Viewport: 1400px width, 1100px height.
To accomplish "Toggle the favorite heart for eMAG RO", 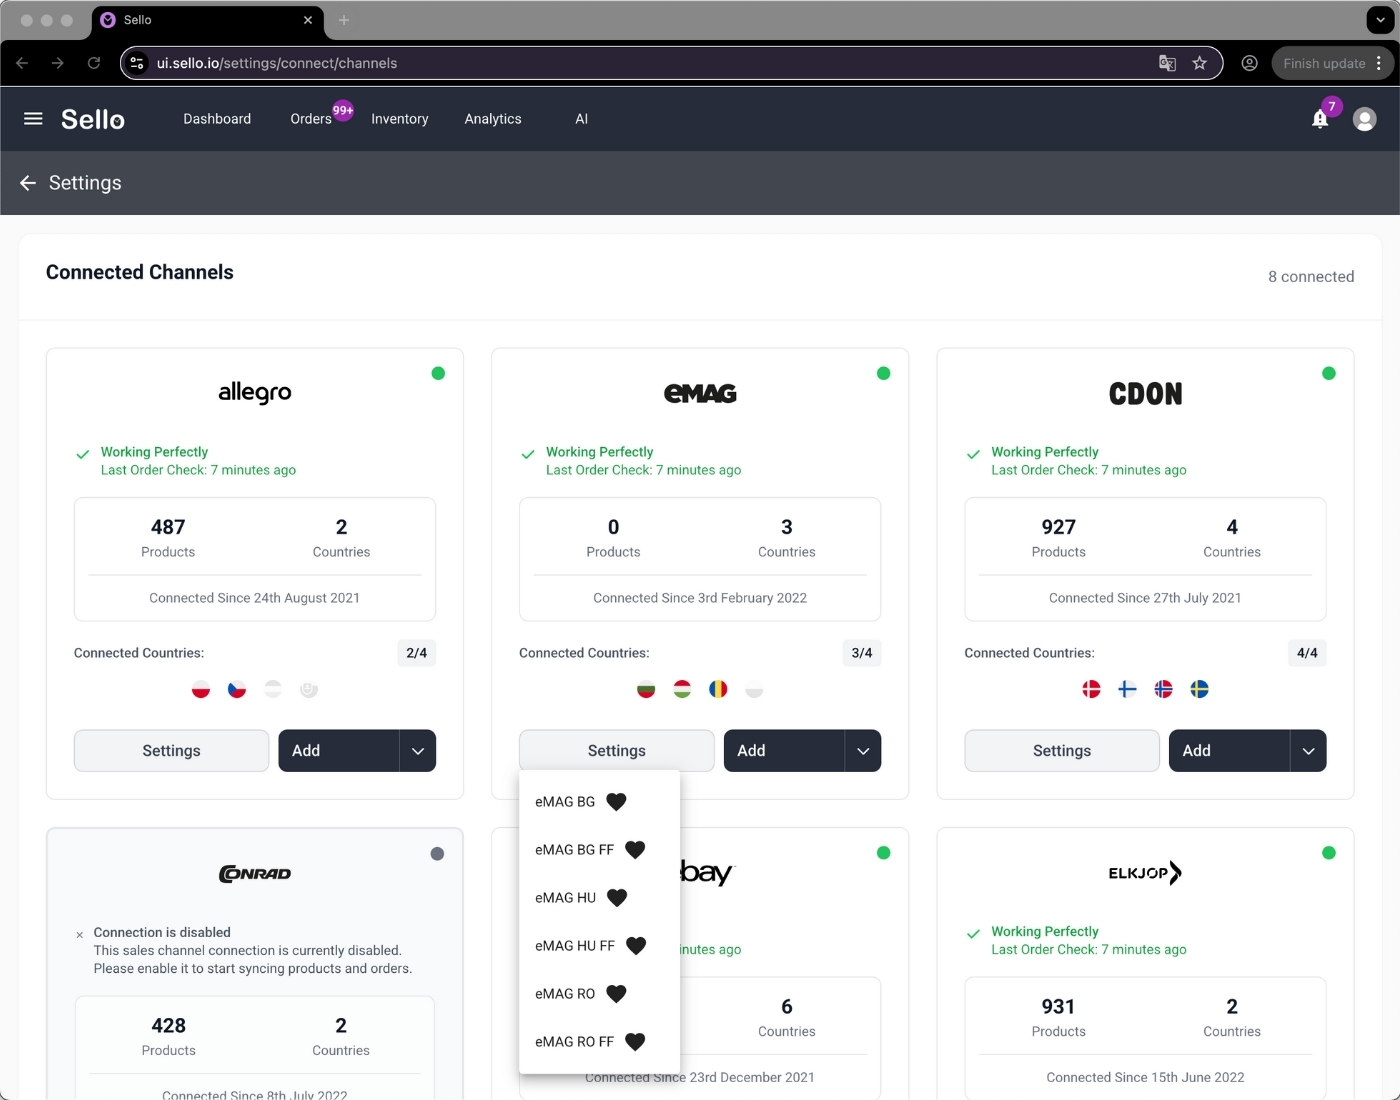I will (616, 994).
